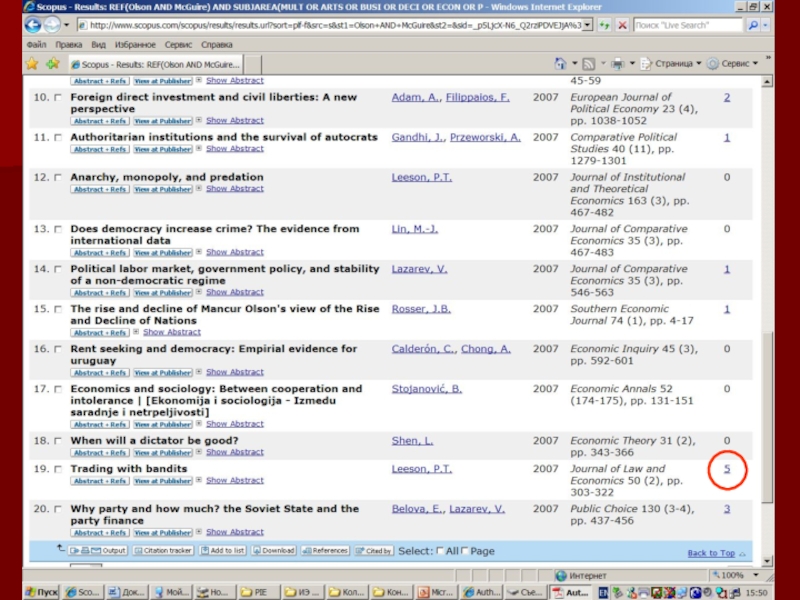Click the vertical scrollbar up arrow

click(x=767, y=82)
